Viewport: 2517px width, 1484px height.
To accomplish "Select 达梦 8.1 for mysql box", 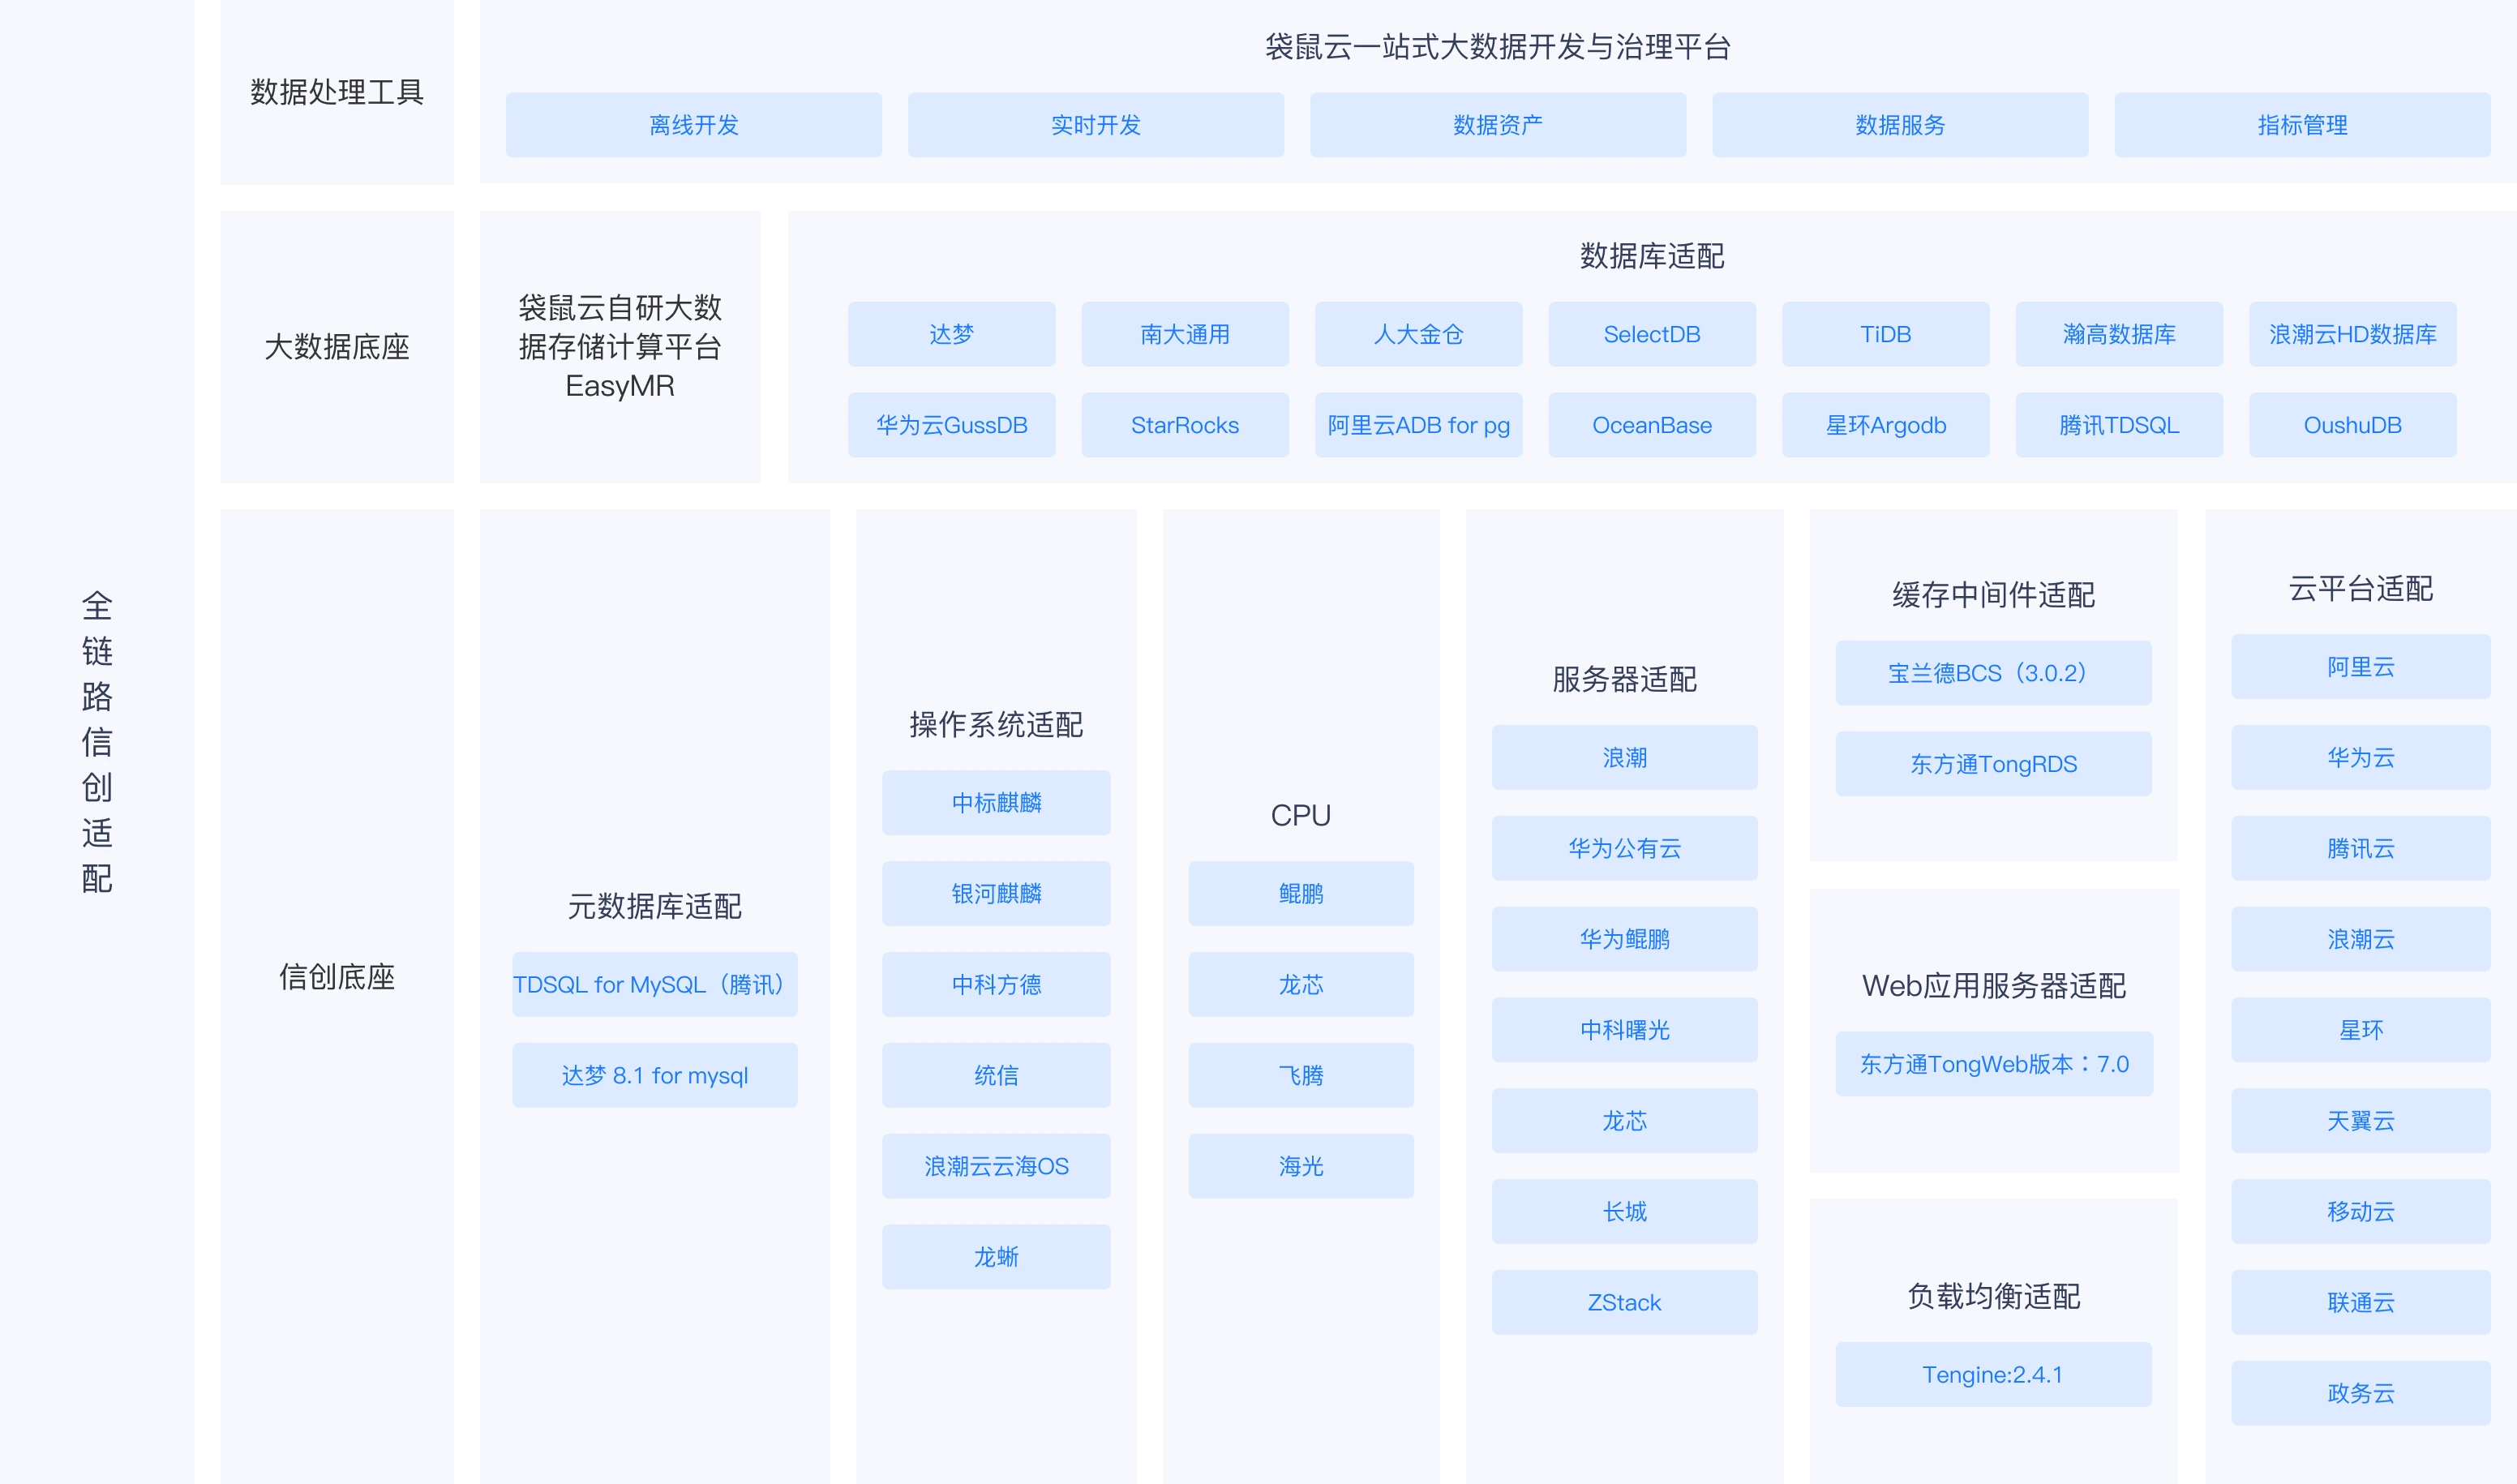I will 654,1075.
